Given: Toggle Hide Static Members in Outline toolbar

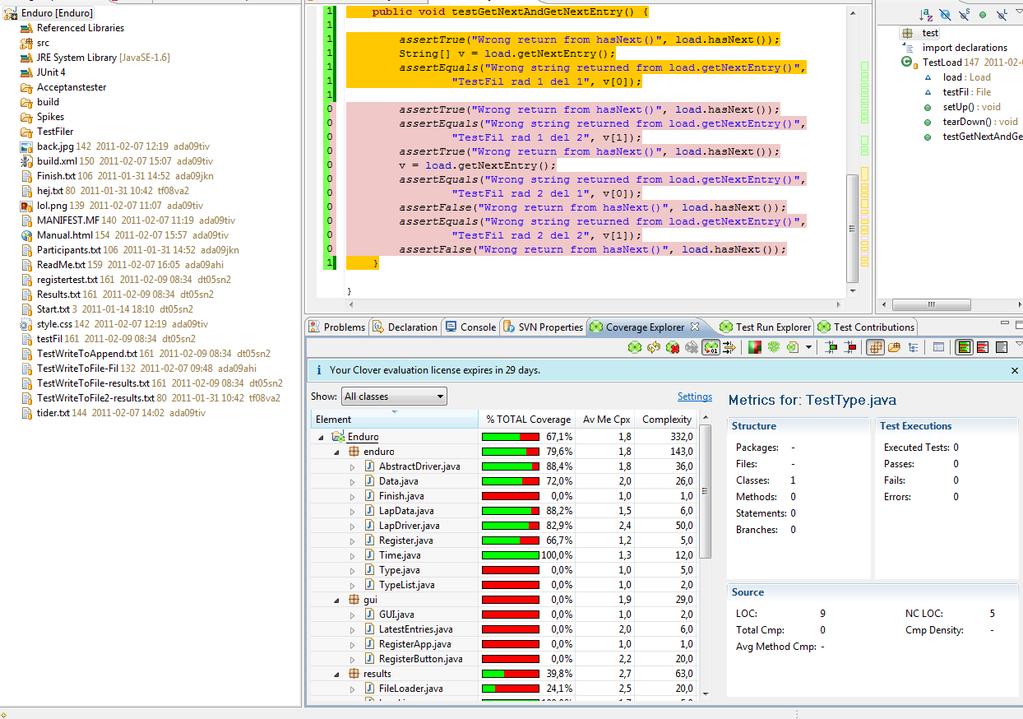Looking at the screenshot, I should (x=964, y=14).
